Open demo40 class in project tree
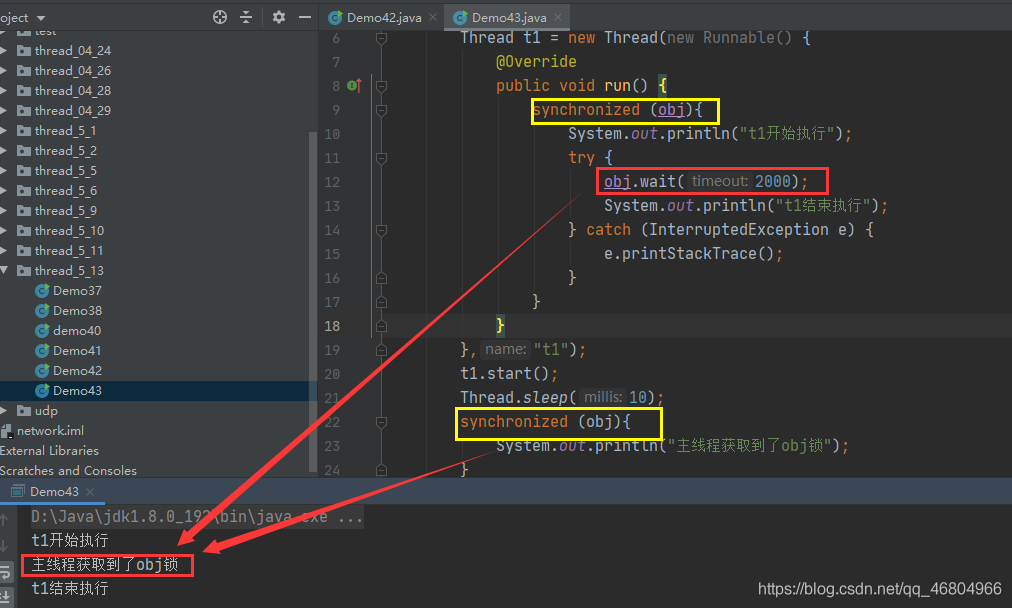Viewport: 1012px width, 608px height. click(77, 330)
